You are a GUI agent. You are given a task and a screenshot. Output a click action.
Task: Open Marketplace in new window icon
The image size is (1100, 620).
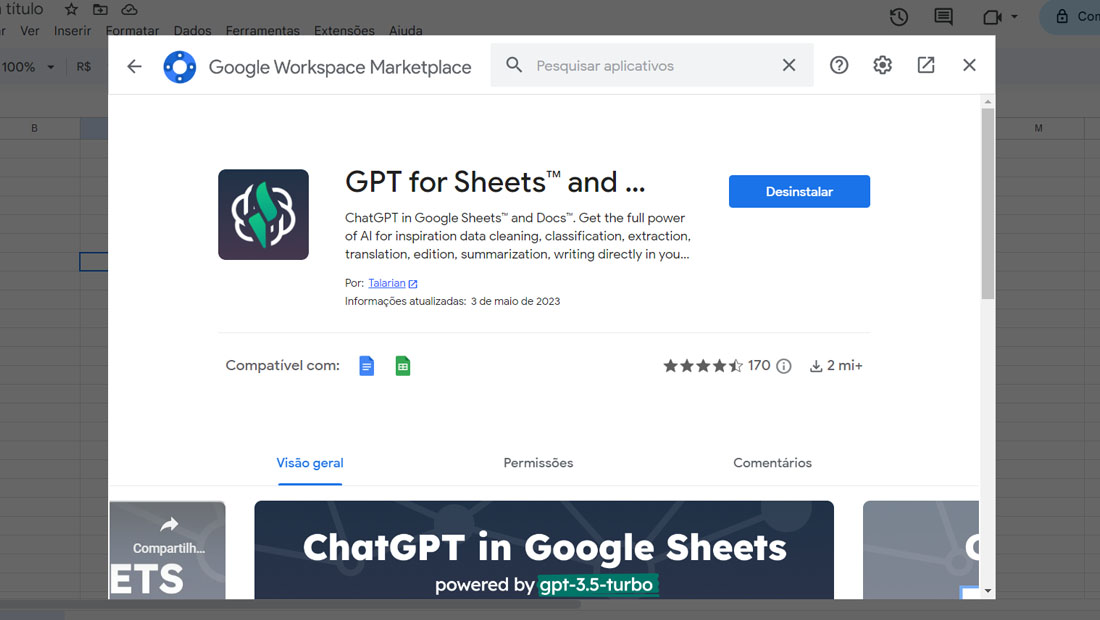[926, 65]
